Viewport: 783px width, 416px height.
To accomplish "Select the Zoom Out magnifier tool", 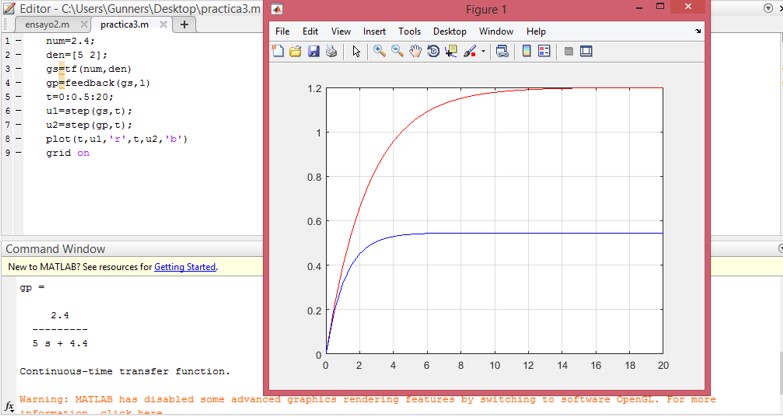I will point(397,51).
